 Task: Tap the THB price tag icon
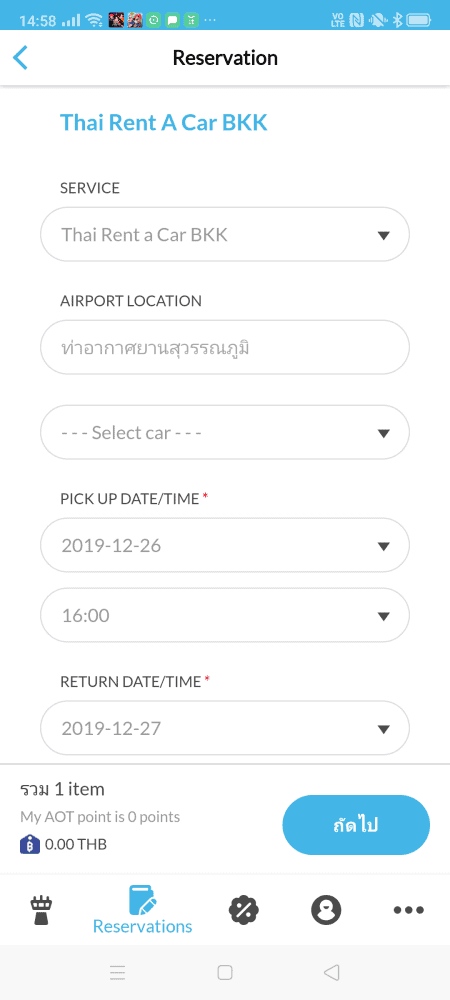(x=30, y=844)
